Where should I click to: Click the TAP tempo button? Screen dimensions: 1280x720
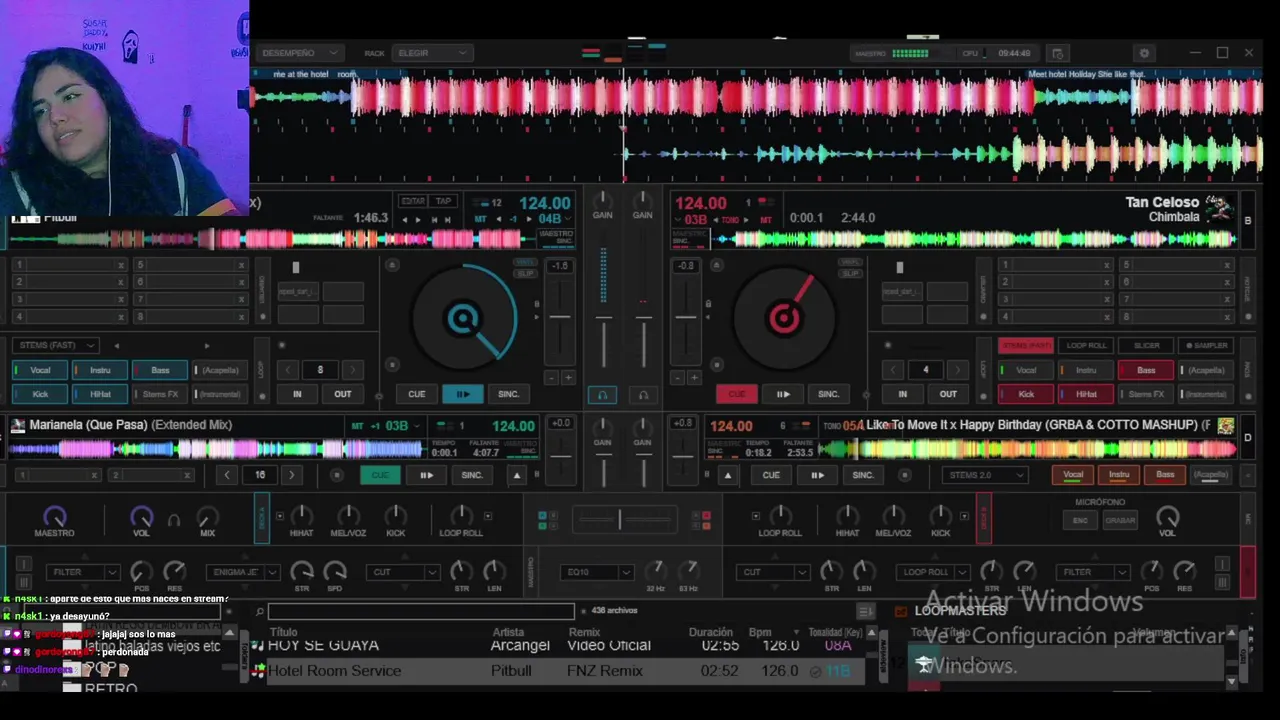[443, 201]
